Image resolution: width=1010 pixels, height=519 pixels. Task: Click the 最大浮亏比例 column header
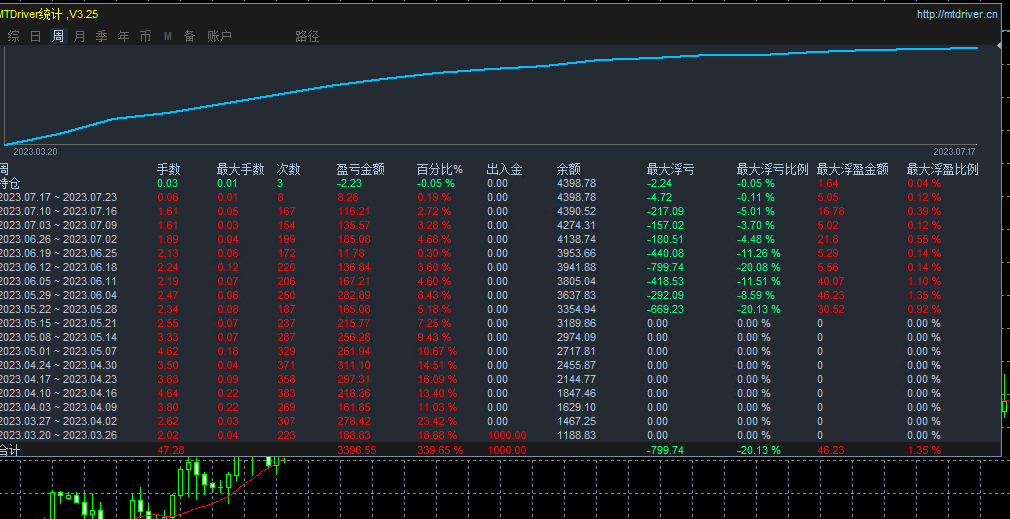(772, 169)
